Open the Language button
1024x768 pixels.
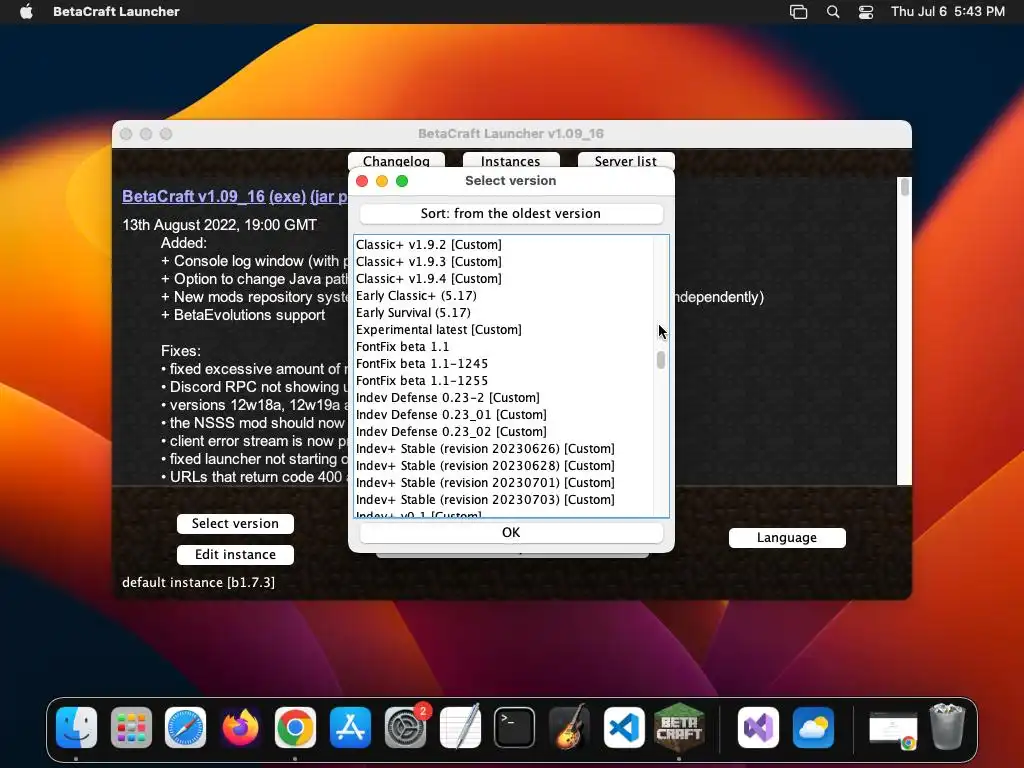[x=787, y=537]
